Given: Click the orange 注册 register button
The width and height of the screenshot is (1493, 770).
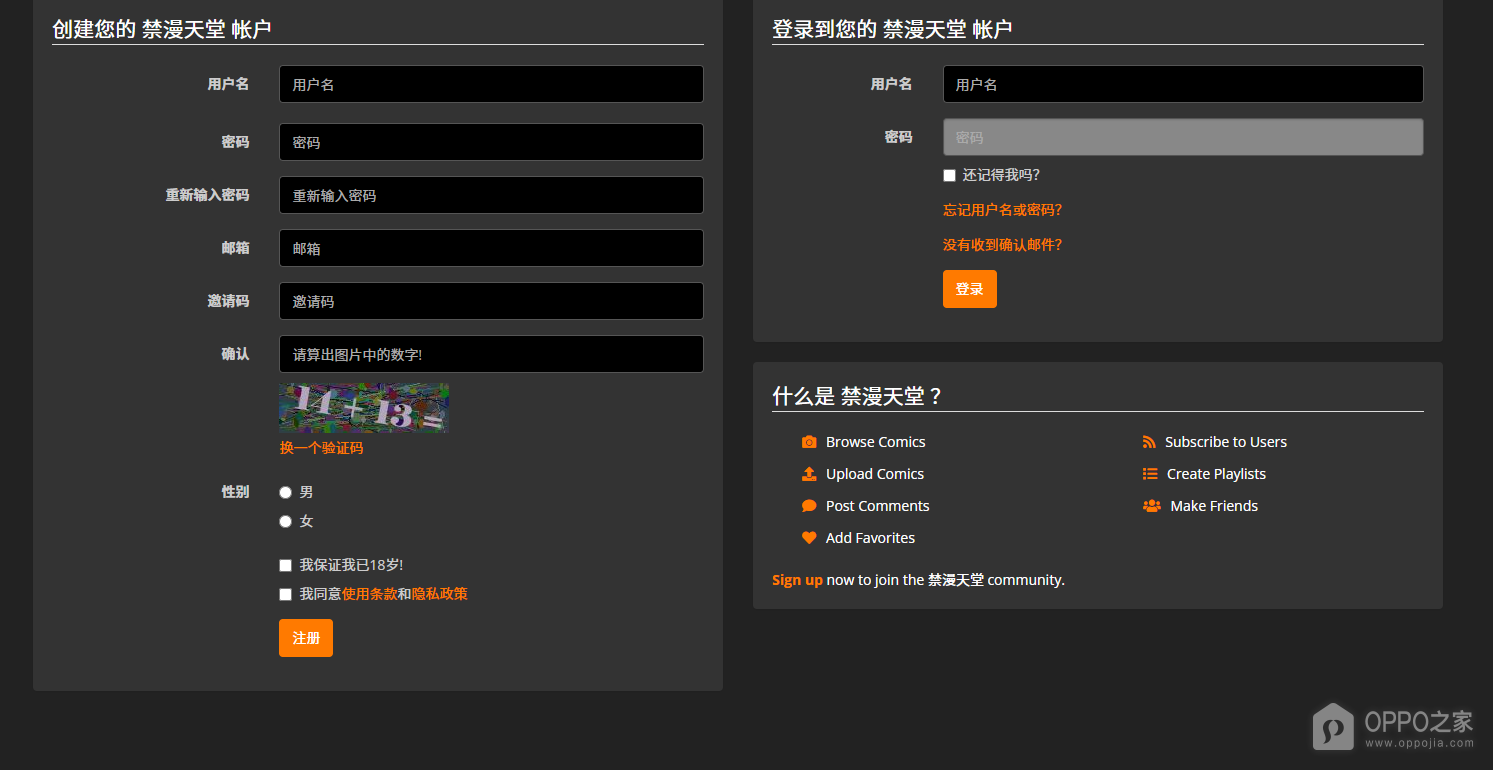Looking at the screenshot, I should pyautogui.click(x=306, y=638).
